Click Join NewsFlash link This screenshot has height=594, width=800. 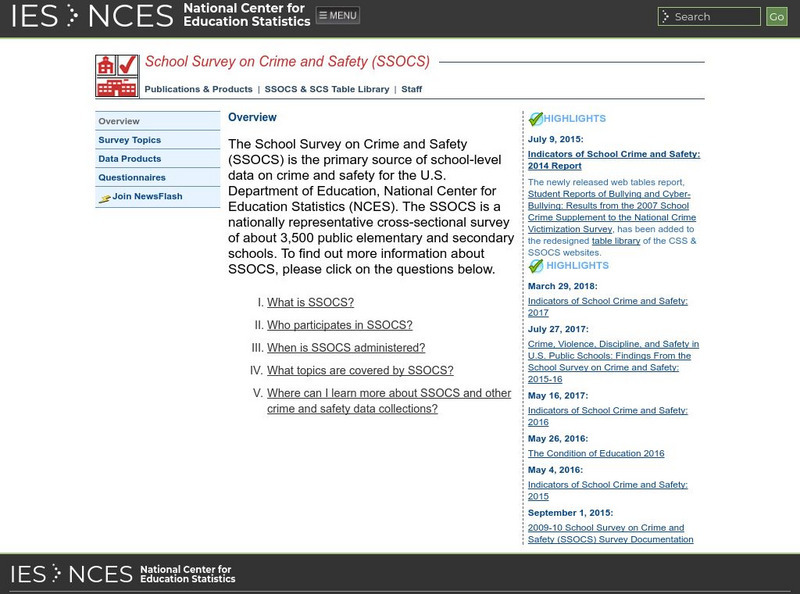point(147,196)
